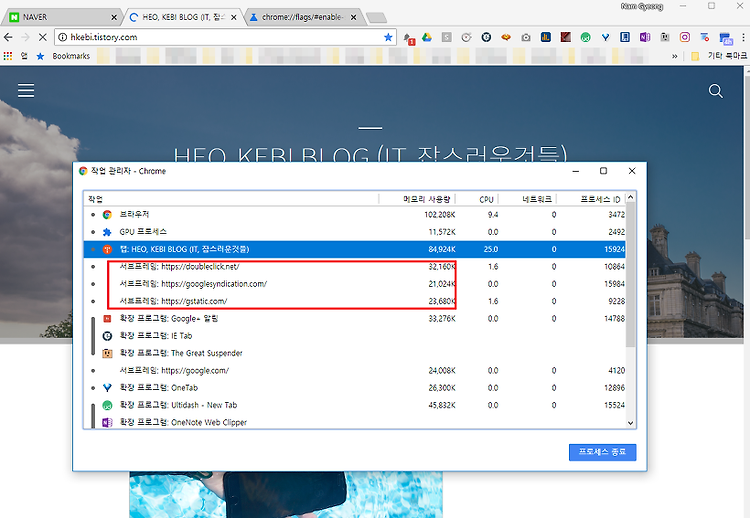The image size is (750, 518).
Task: Open the blue bar chart extension icon
Action: point(546,37)
